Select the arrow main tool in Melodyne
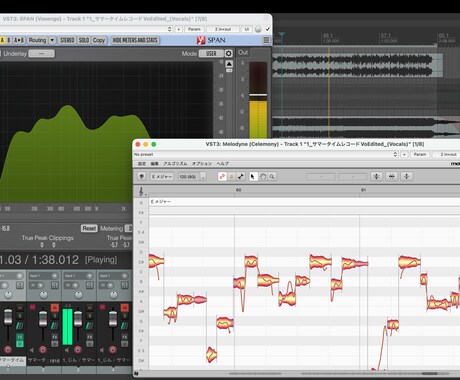 click(x=253, y=176)
